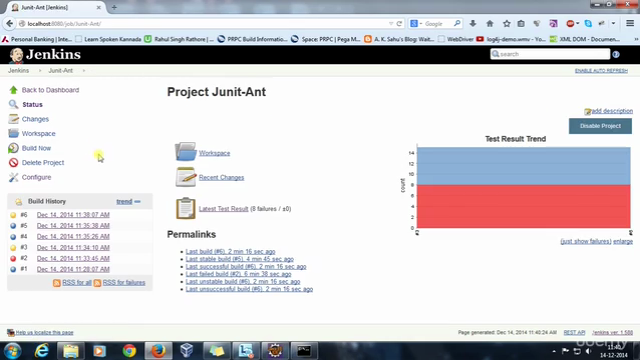Click the Workspace folder icon in sidebar
Image resolution: width=640 pixels, height=360 pixels.
pos(13,133)
